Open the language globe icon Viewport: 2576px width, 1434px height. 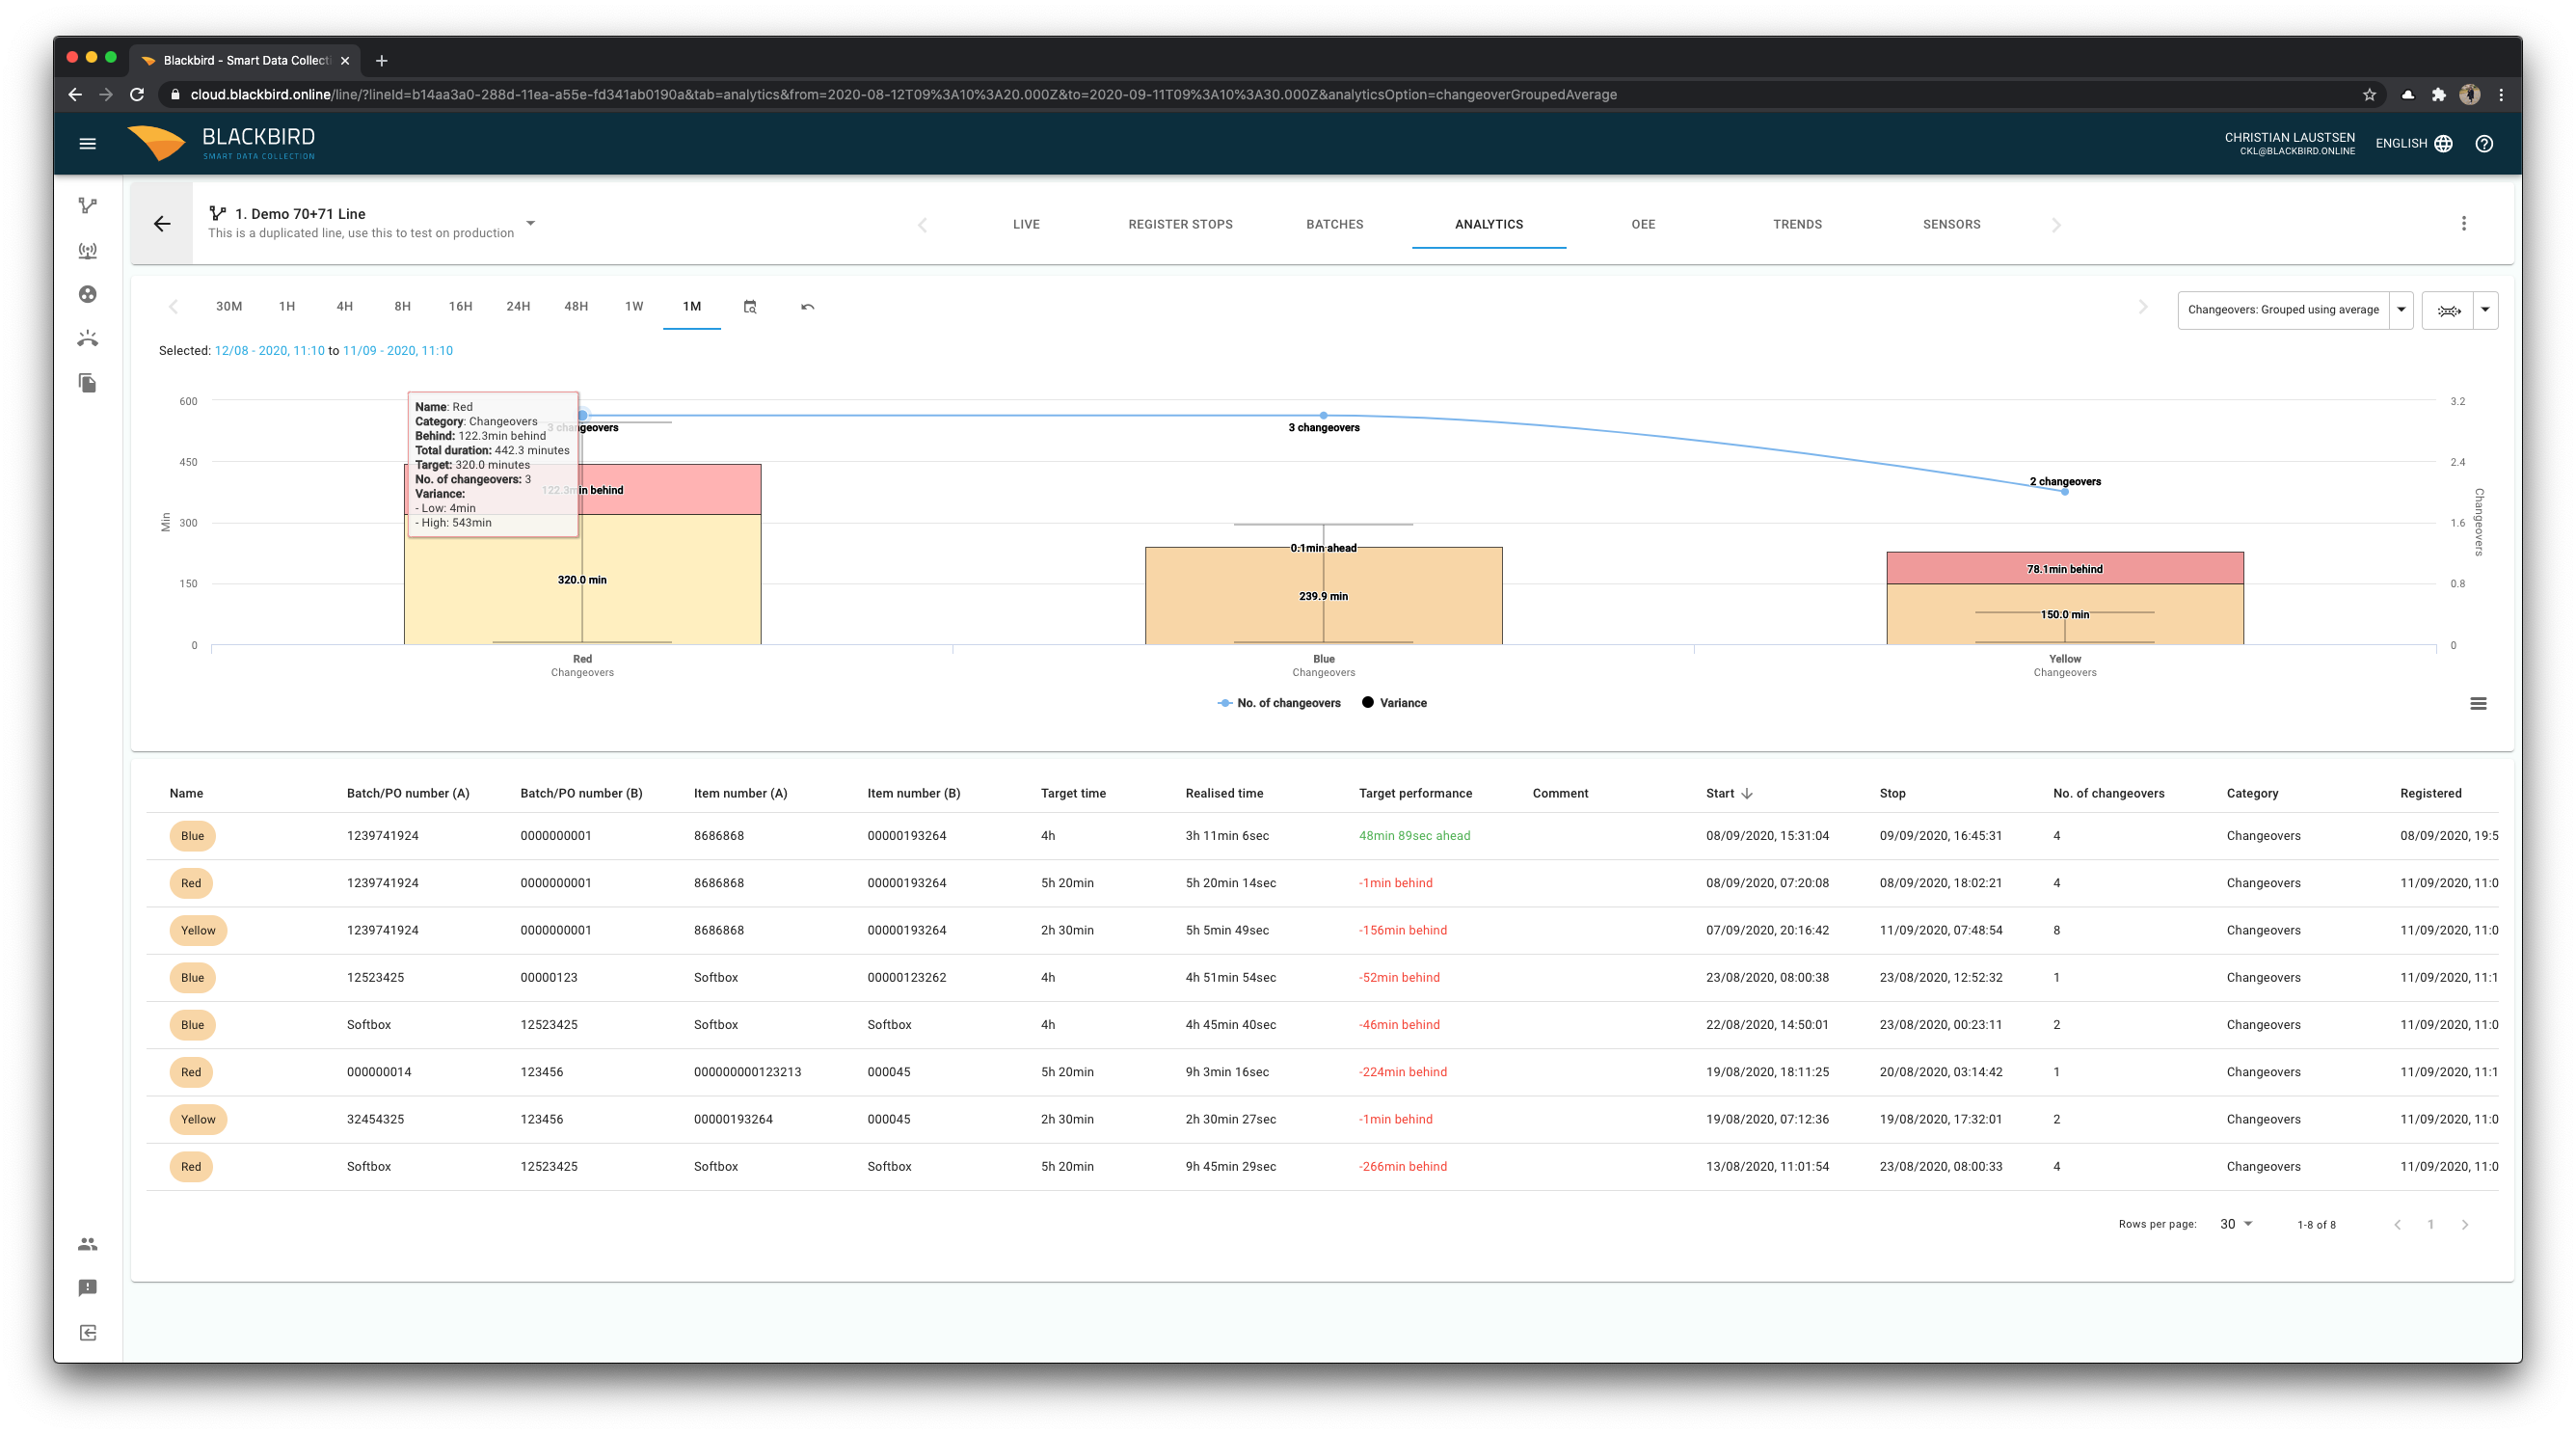2444,143
